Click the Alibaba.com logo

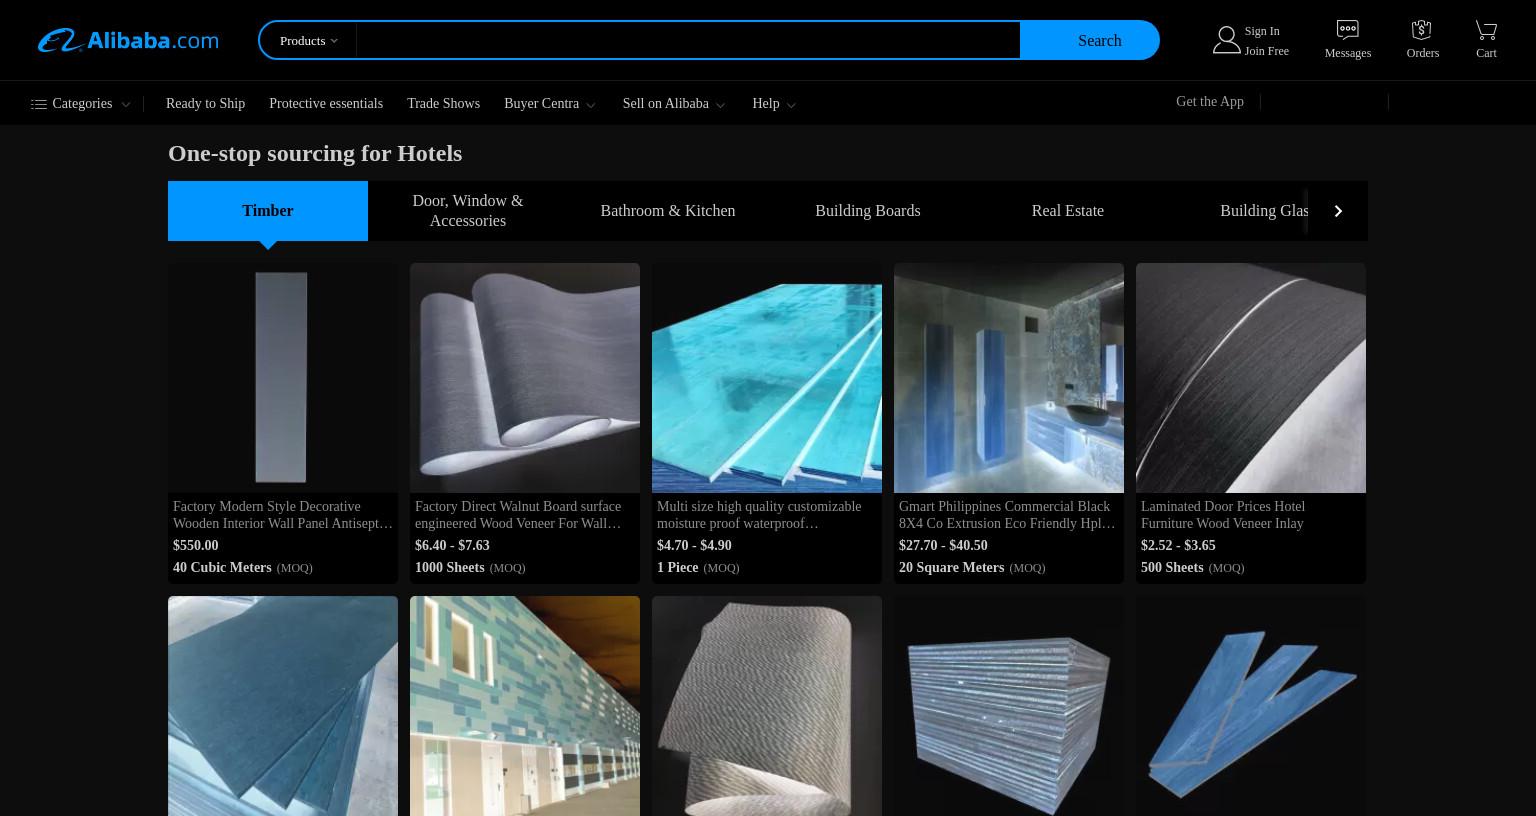(x=128, y=40)
